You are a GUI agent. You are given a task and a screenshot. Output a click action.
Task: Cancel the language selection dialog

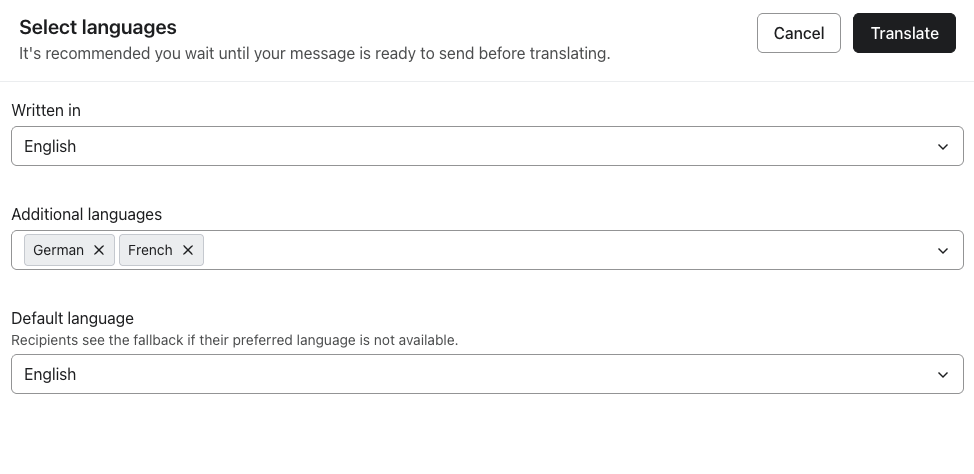(798, 33)
